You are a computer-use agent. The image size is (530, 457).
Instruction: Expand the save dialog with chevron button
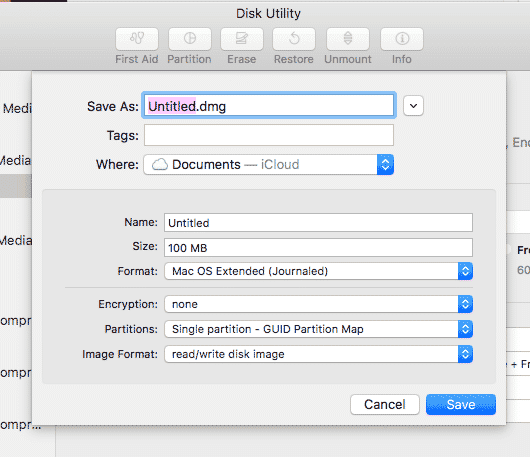(413, 106)
